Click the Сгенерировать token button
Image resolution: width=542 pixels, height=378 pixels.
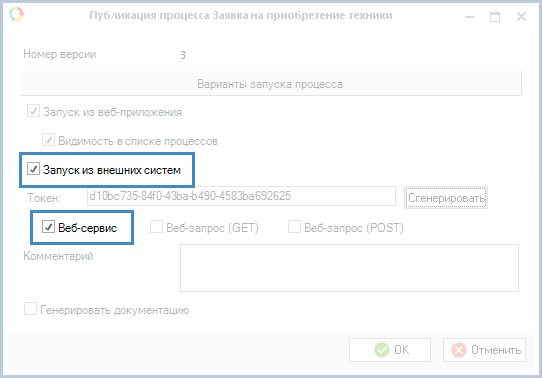point(446,198)
